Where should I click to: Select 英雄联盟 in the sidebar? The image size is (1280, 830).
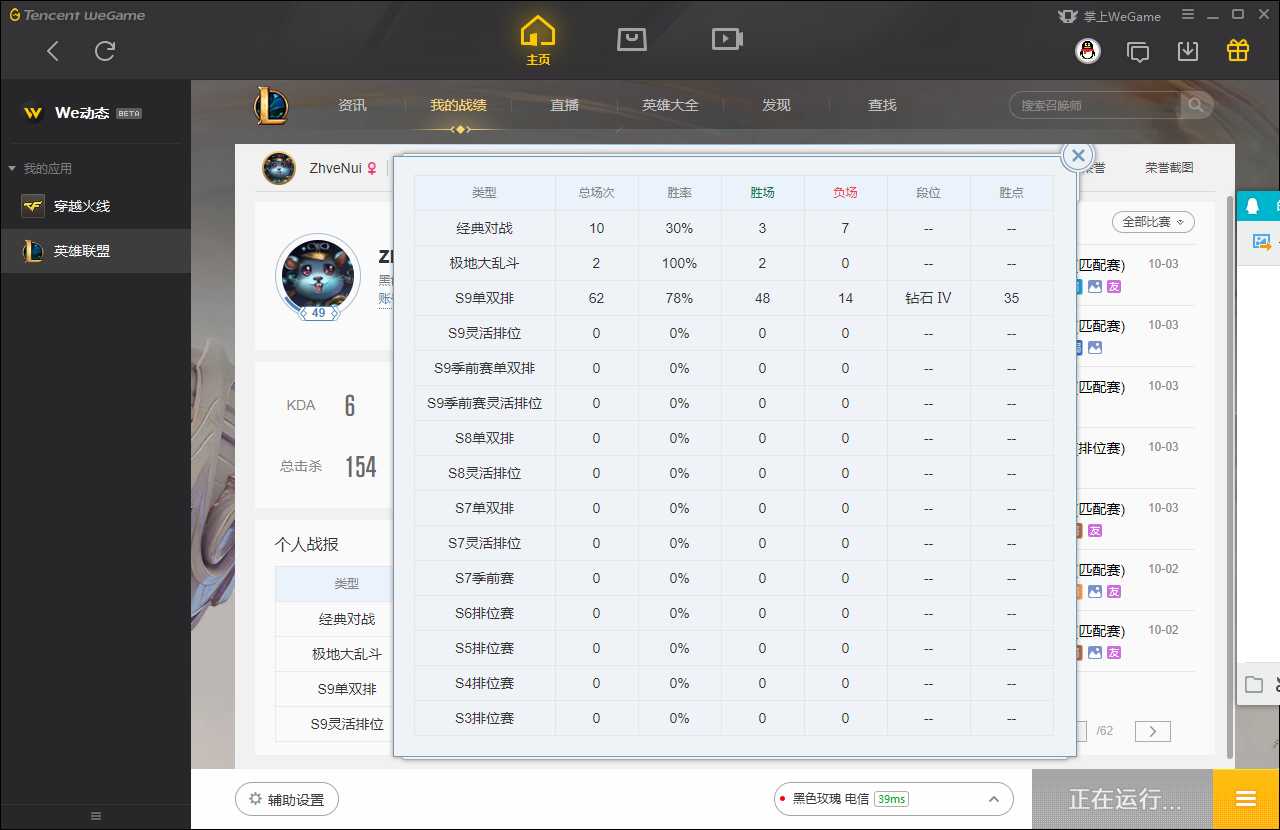tap(95, 251)
